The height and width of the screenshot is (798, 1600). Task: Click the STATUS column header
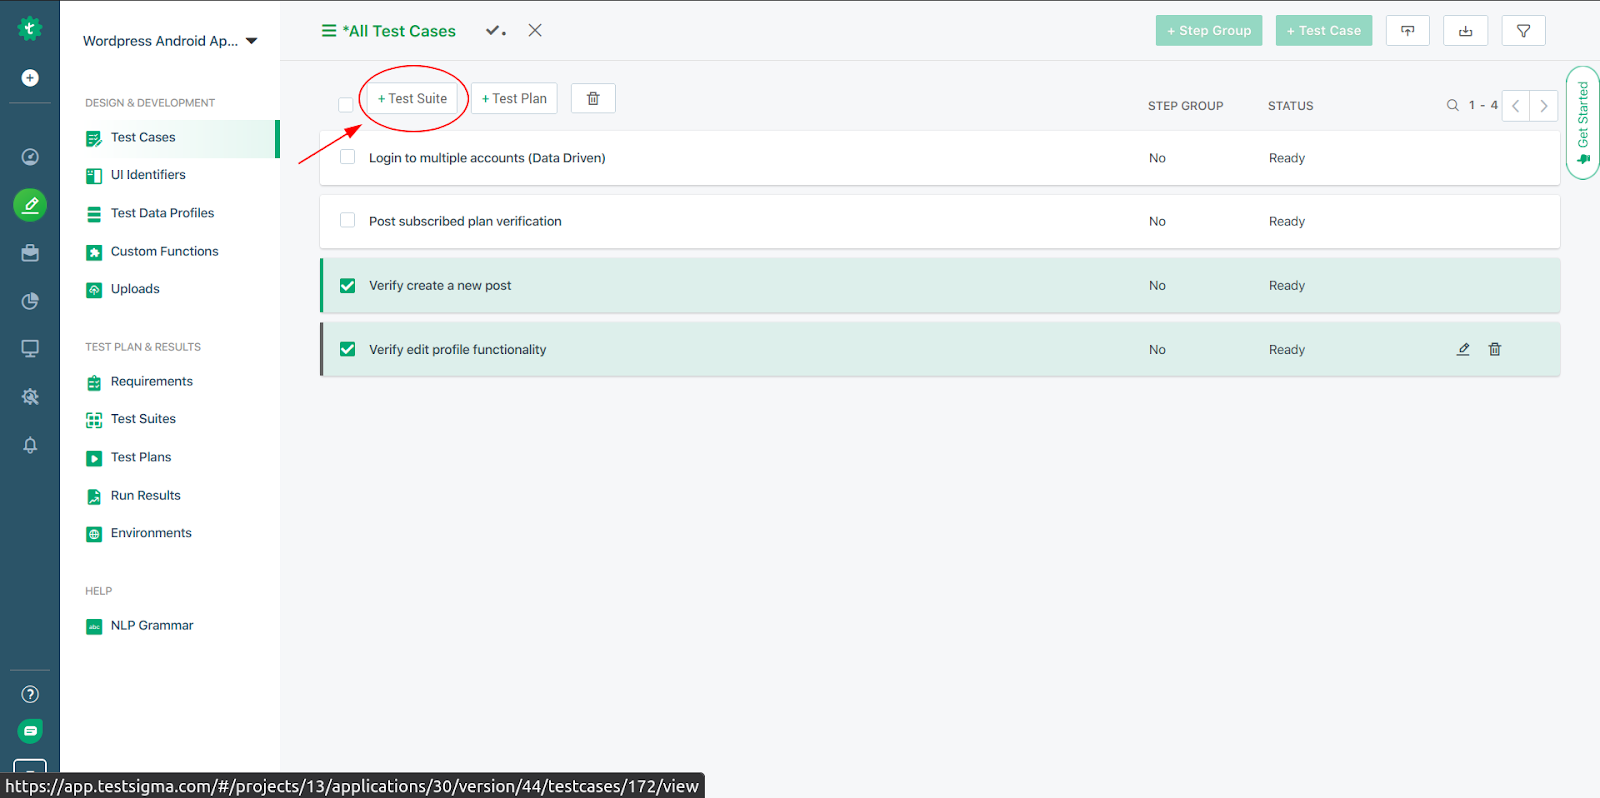tap(1290, 106)
